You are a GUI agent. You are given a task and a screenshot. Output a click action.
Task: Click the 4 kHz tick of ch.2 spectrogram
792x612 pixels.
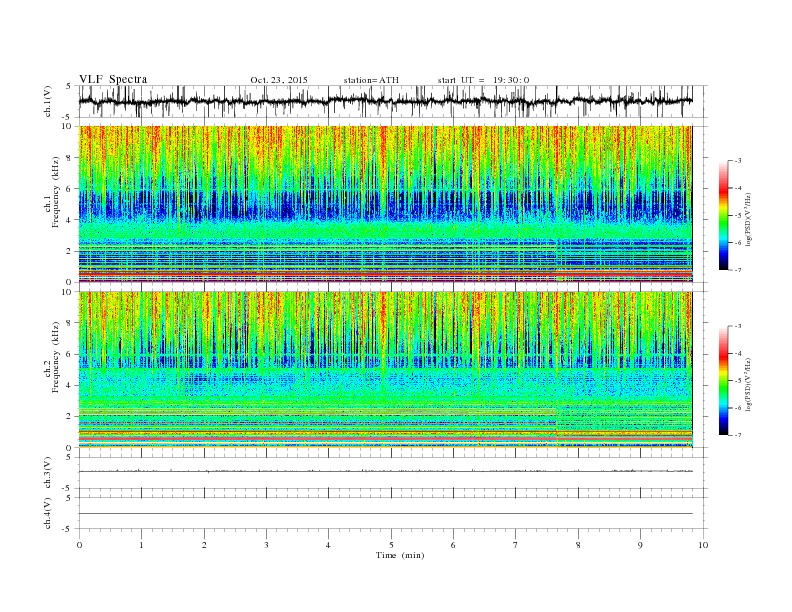[x=70, y=385]
